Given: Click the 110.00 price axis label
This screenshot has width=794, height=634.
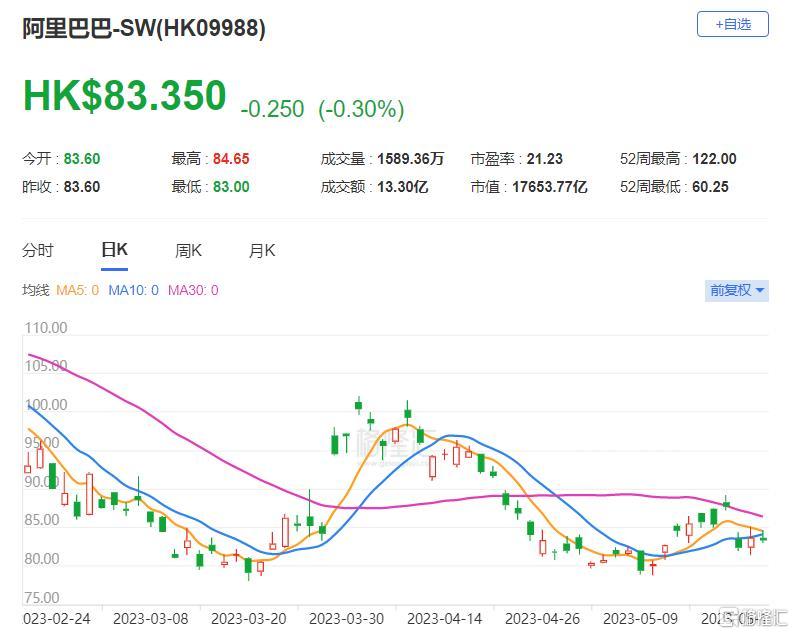Looking at the screenshot, I should (x=46, y=328).
